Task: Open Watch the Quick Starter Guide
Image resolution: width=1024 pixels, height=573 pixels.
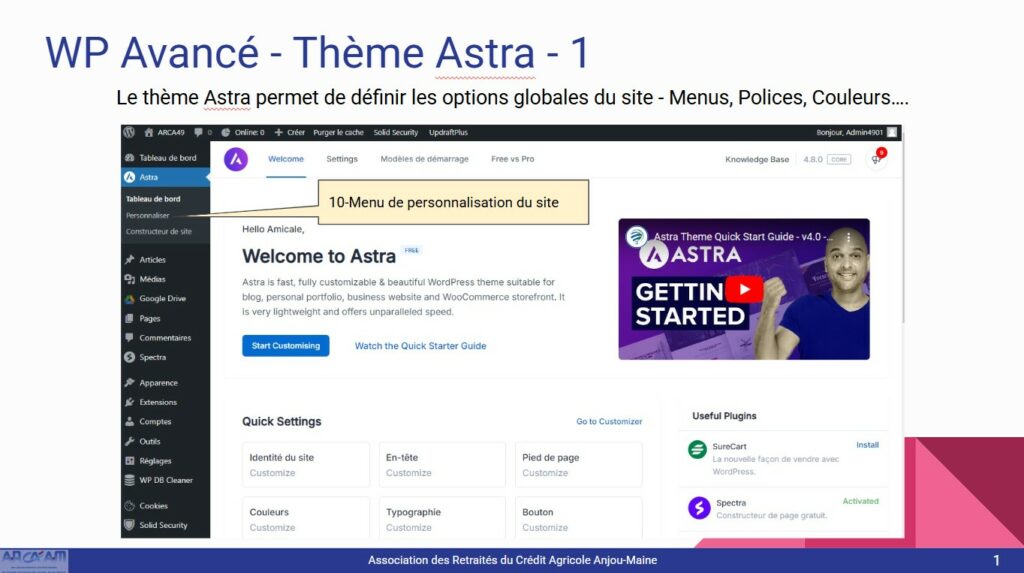Action: [x=421, y=346]
